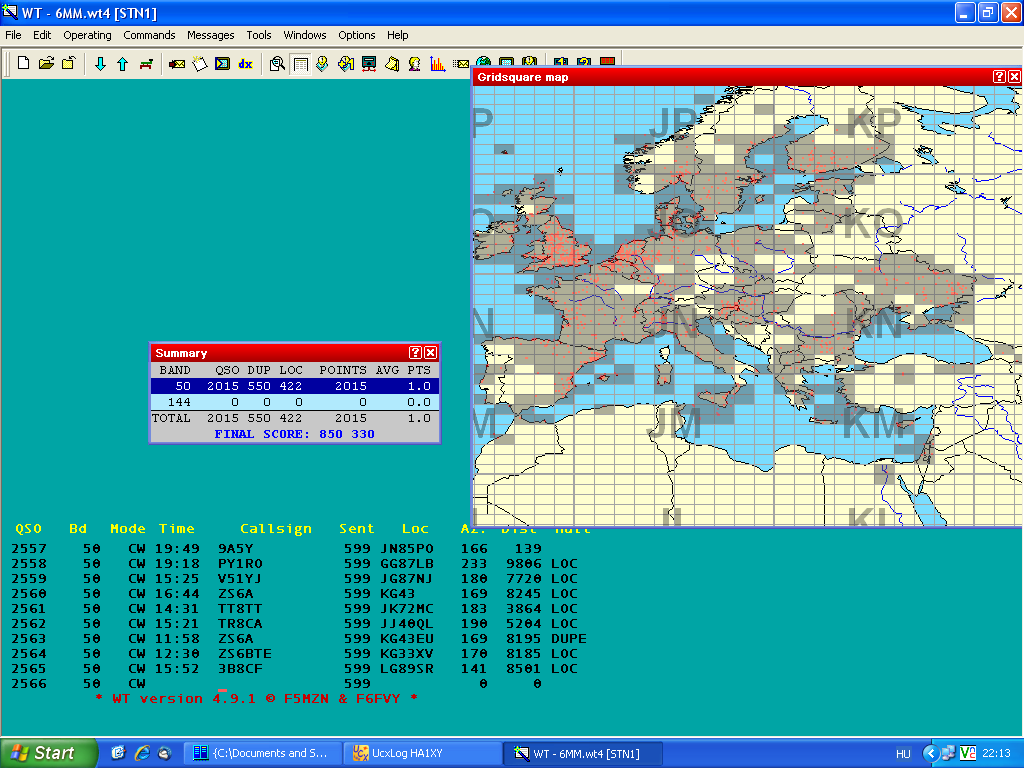Open the File menu

pyautogui.click(x=13, y=35)
